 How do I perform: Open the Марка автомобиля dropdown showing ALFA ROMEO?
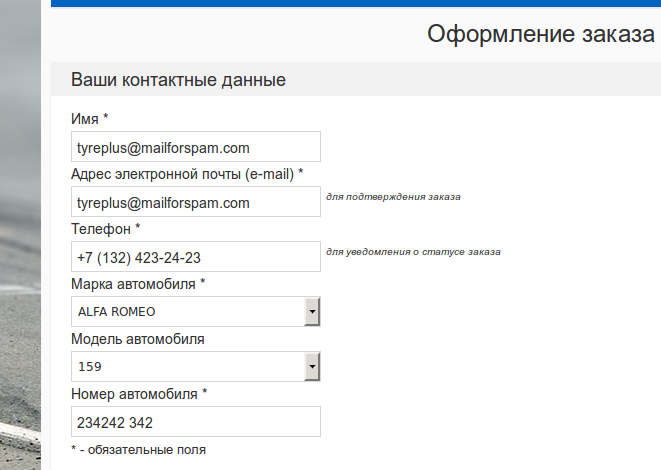(x=196, y=312)
